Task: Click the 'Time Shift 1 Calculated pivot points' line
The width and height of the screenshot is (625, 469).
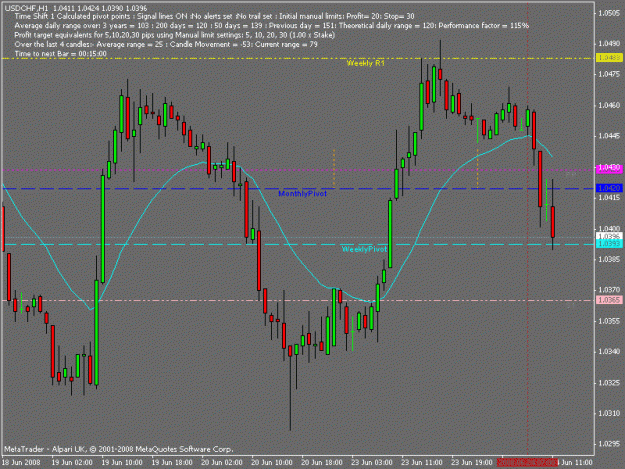Action: (x=214, y=16)
